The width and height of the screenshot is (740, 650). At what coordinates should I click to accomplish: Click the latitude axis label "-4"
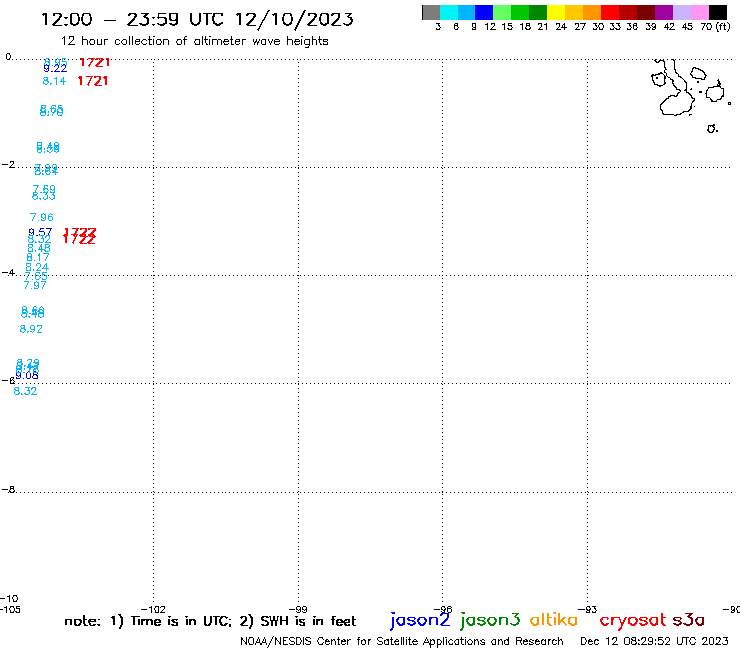pos(8,273)
